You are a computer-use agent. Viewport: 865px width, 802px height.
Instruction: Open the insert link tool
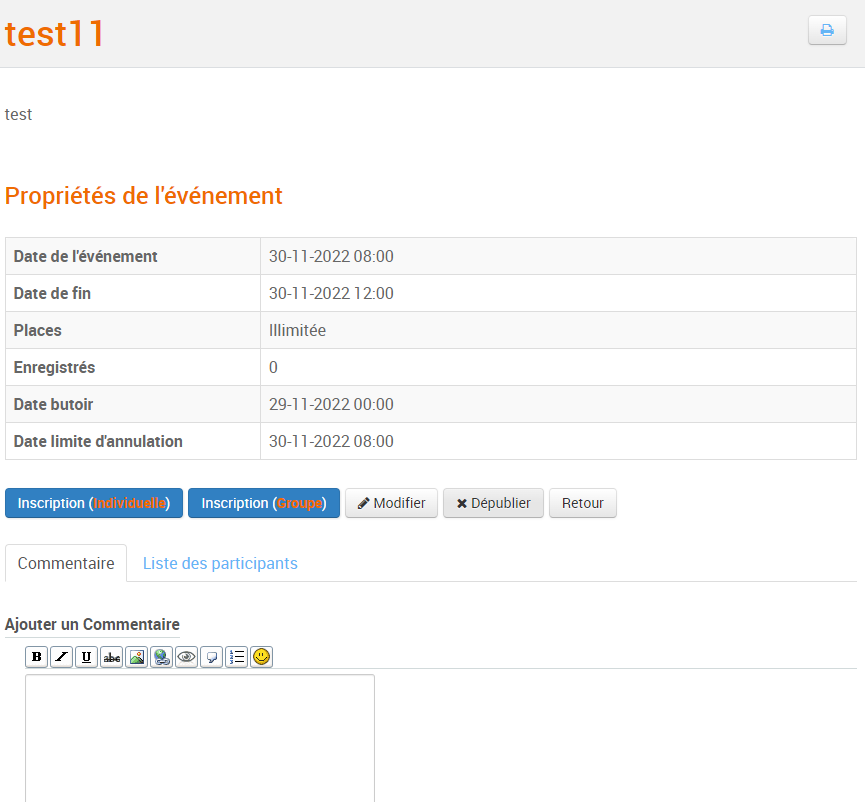pyautogui.click(x=161, y=656)
